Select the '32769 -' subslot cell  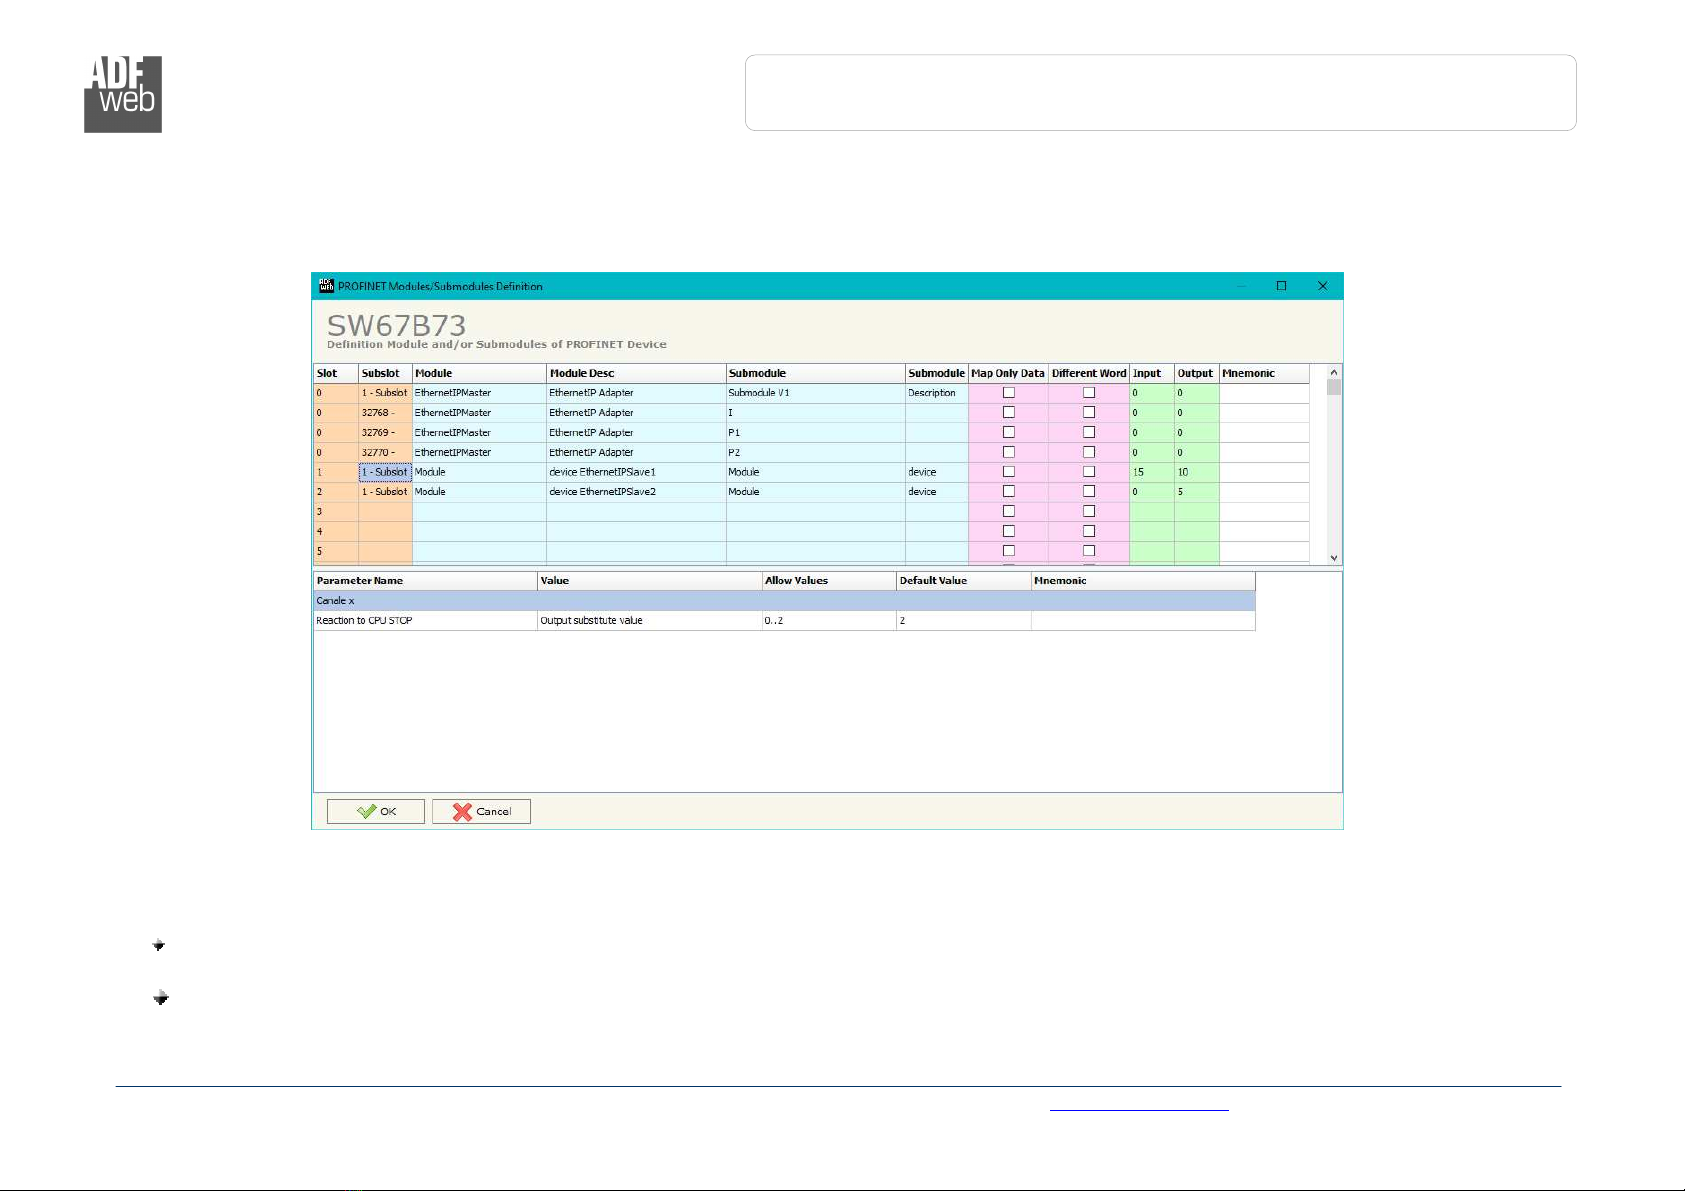point(385,432)
